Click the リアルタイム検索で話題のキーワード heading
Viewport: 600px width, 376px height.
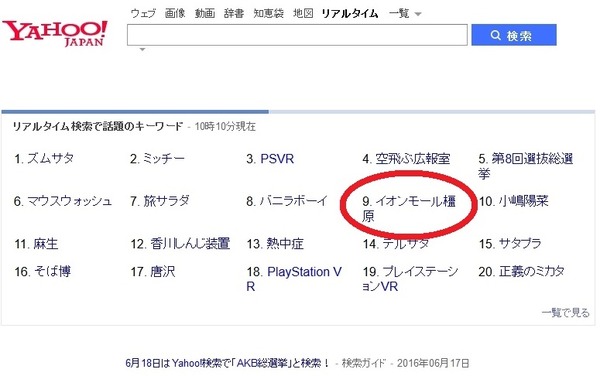(98, 126)
